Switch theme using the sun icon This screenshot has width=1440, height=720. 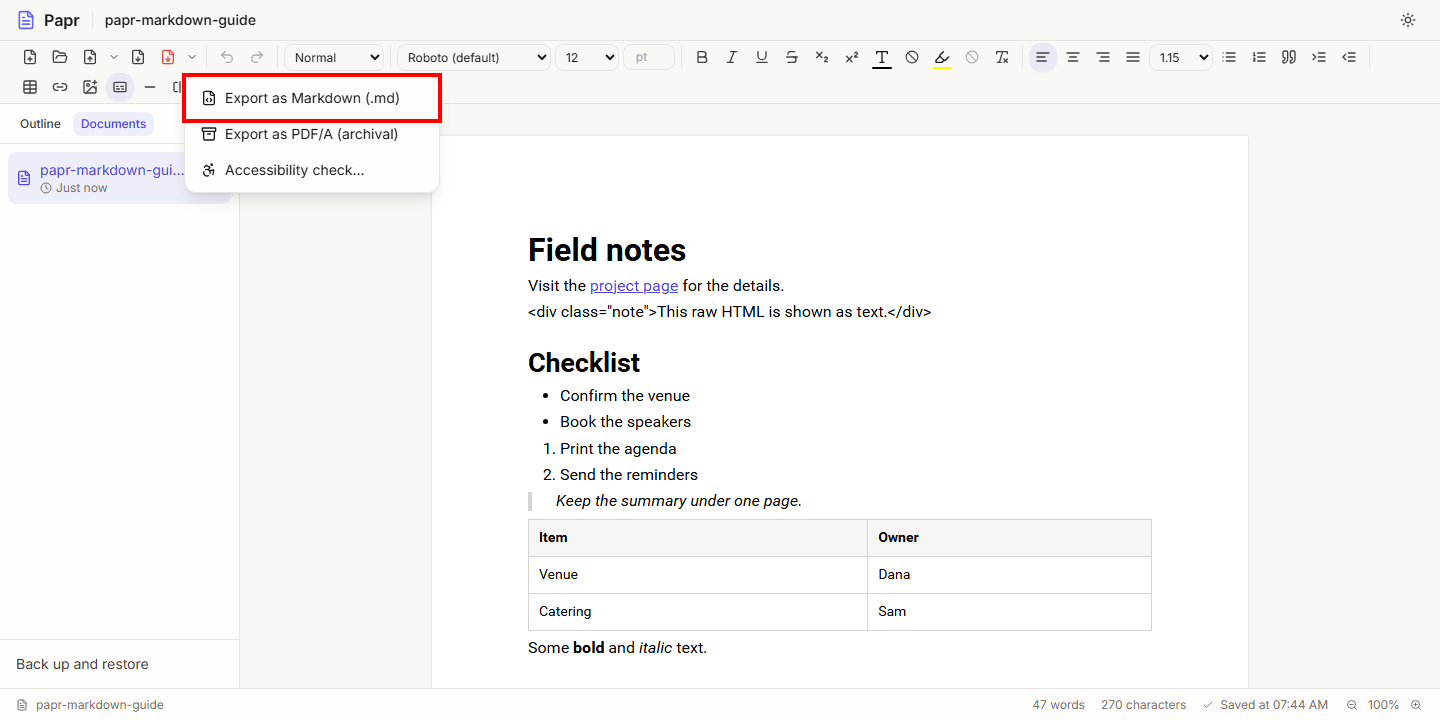tap(1408, 20)
